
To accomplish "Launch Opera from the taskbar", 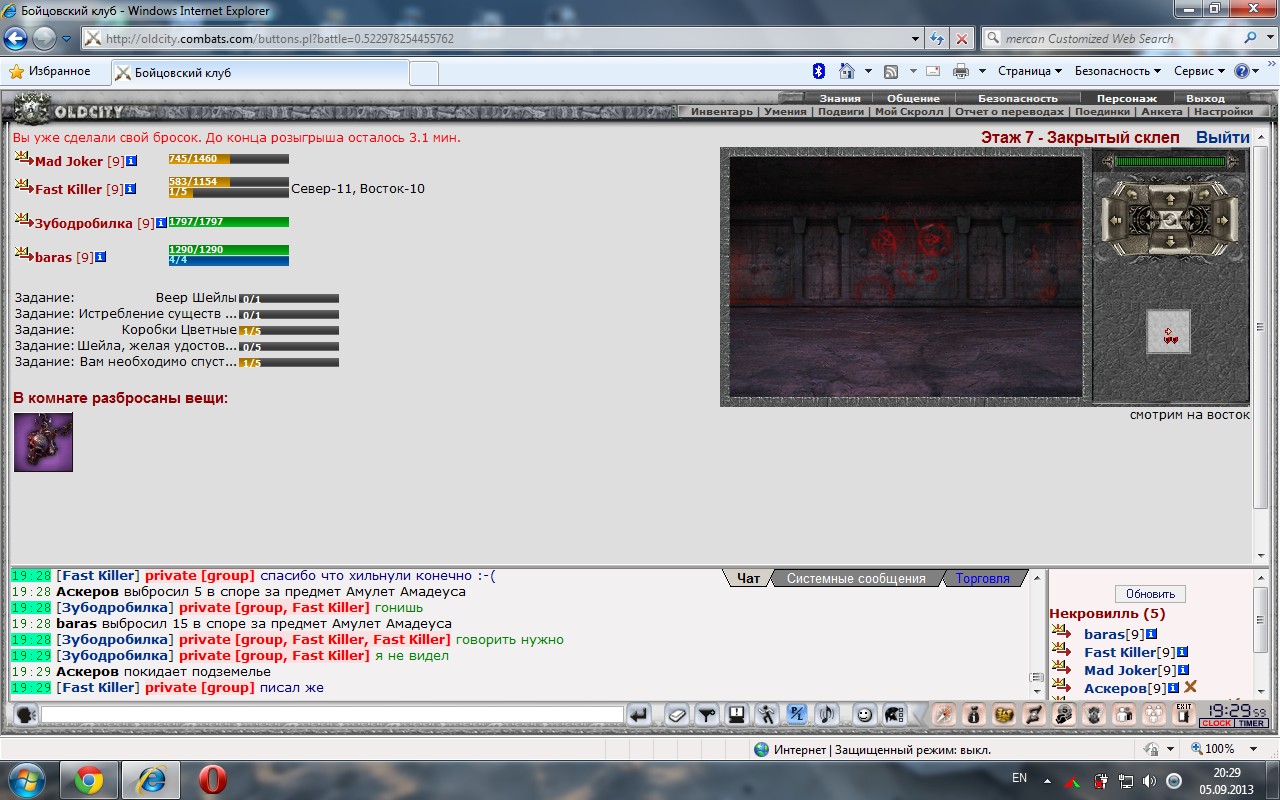I will click(x=212, y=779).
